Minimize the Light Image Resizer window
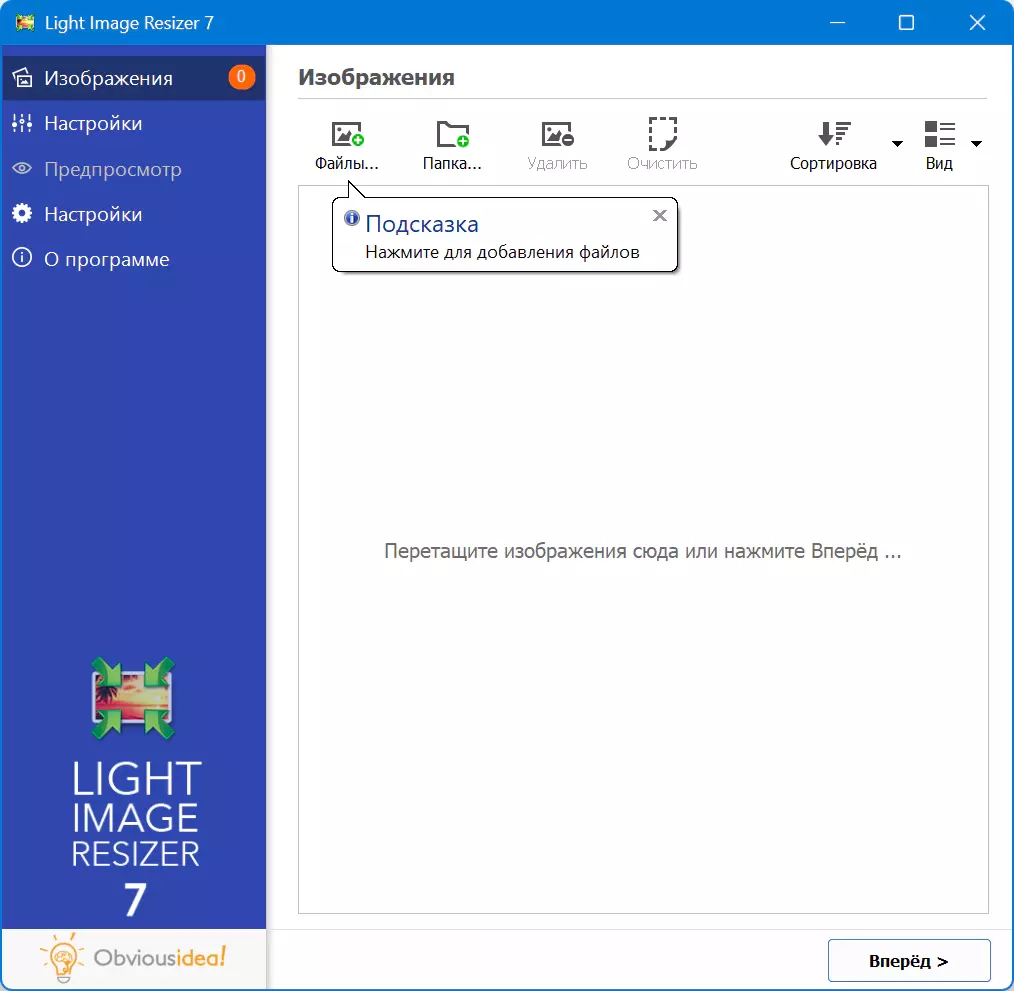The height and width of the screenshot is (991, 1014). point(837,23)
